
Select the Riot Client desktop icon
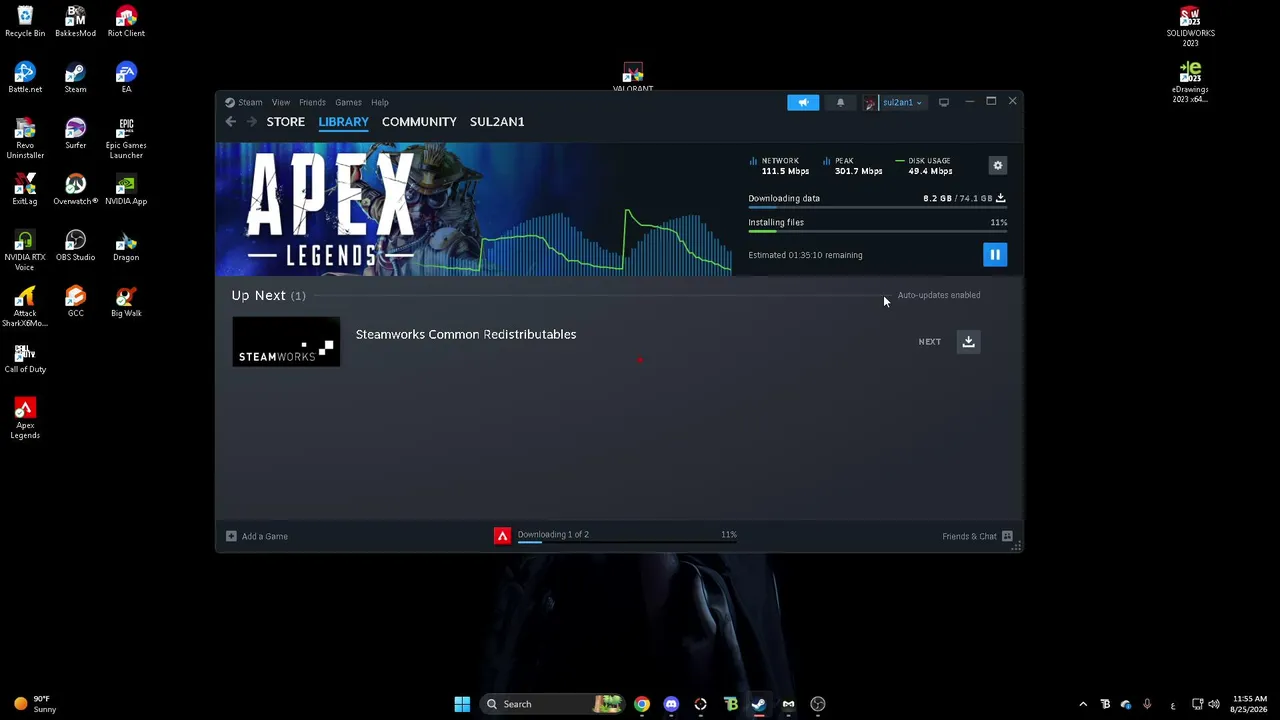click(126, 22)
